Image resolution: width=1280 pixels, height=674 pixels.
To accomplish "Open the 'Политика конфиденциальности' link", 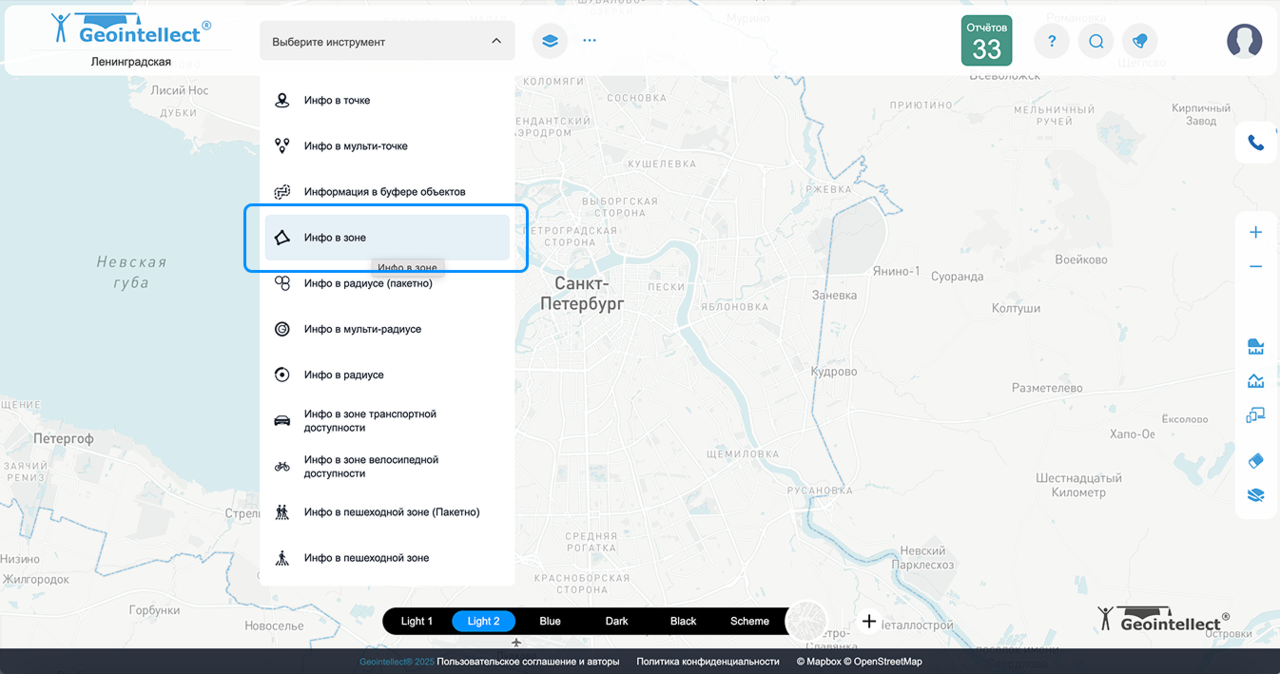I will pos(707,661).
